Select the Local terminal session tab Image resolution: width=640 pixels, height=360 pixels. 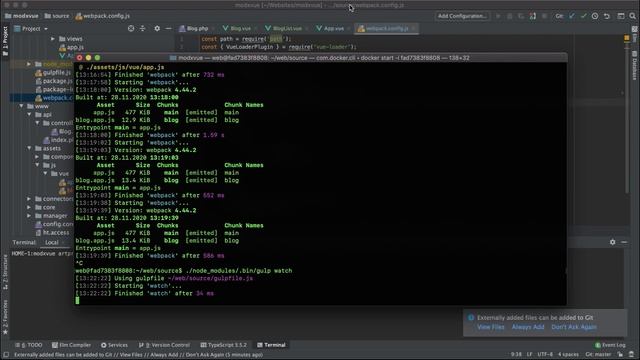52,242
